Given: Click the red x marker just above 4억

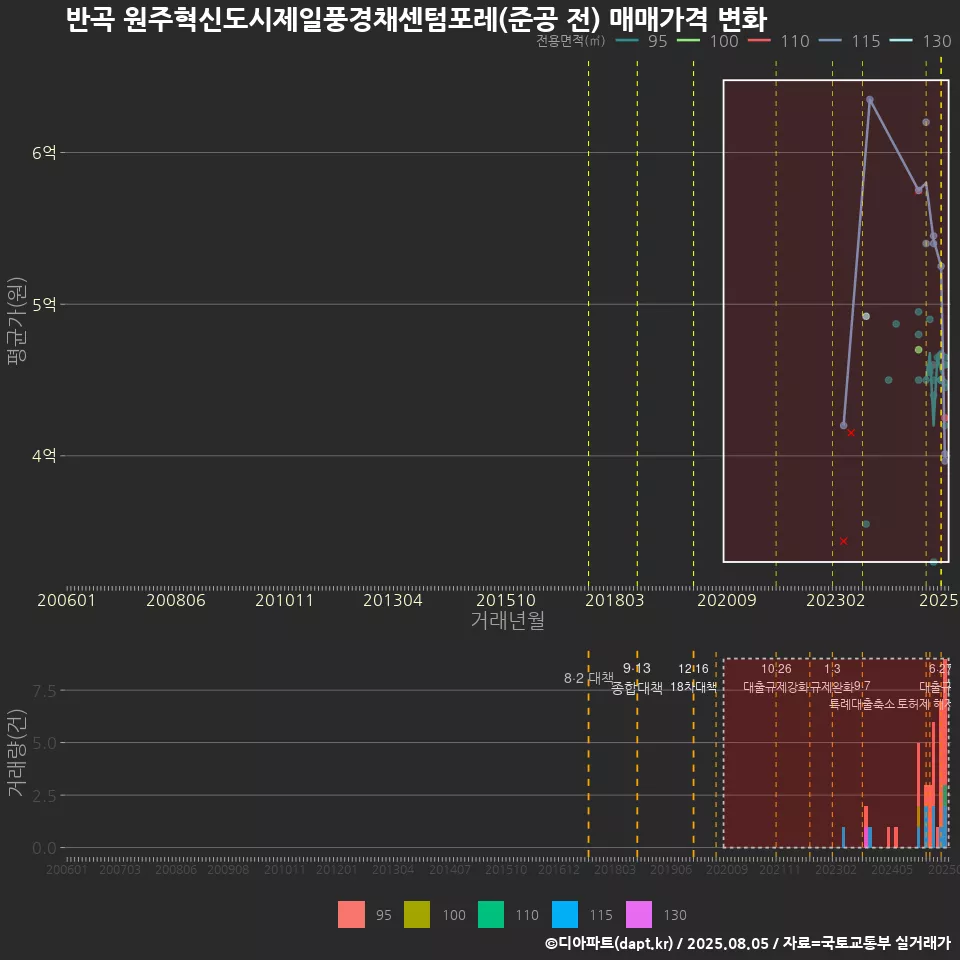Looking at the screenshot, I should pos(851,433).
